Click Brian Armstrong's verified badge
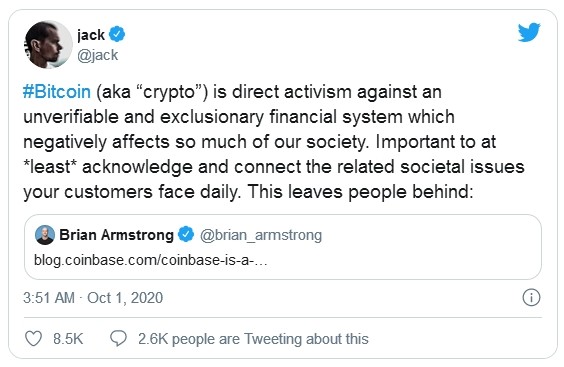 point(186,234)
